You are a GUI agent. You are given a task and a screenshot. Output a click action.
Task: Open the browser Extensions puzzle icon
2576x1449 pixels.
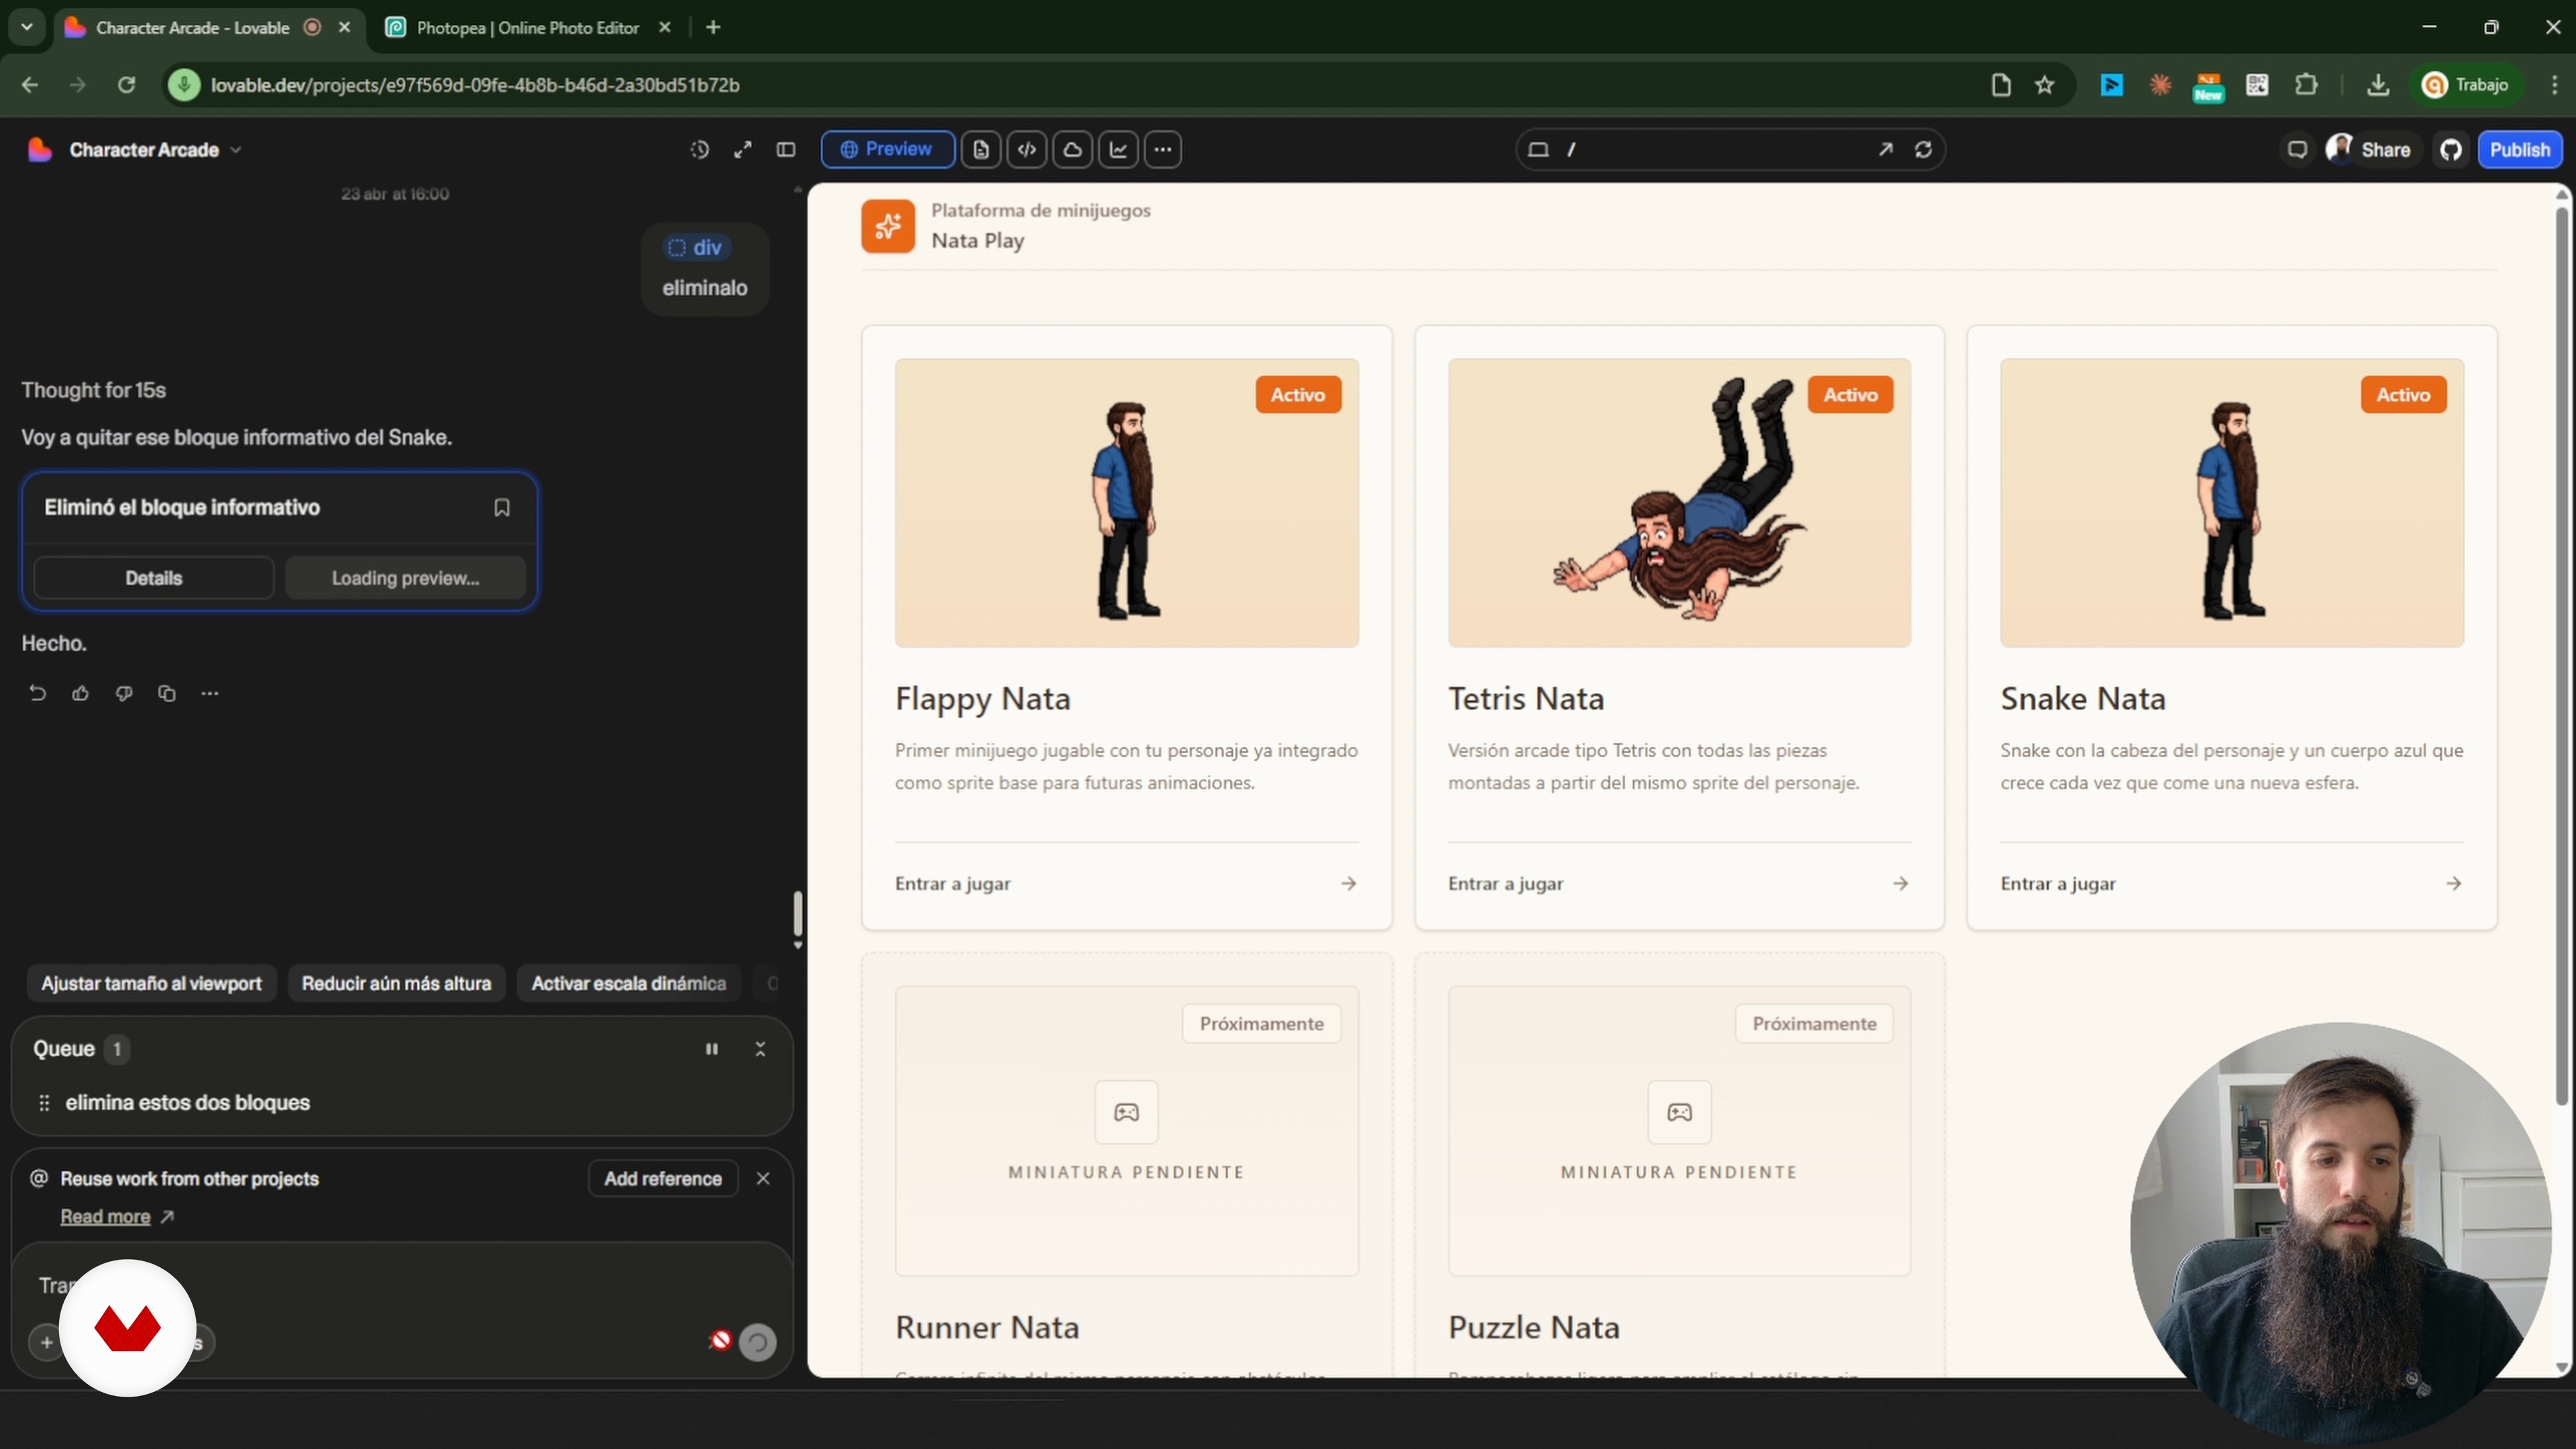point(2306,85)
